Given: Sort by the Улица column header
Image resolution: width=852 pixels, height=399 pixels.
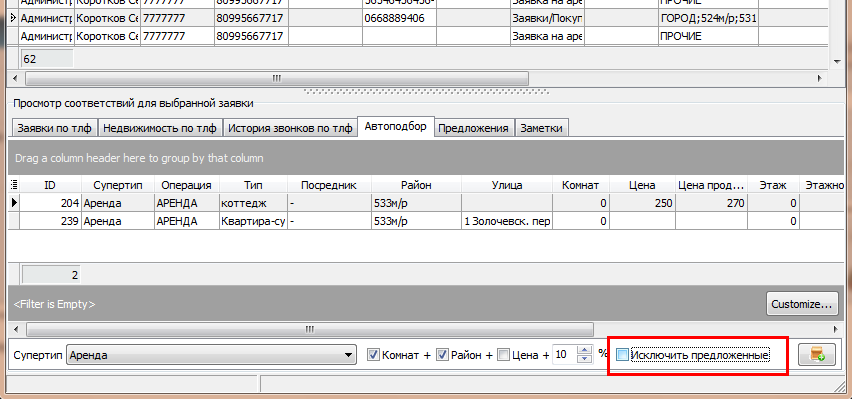Looking at the screenshot, I should click(507, 185).
